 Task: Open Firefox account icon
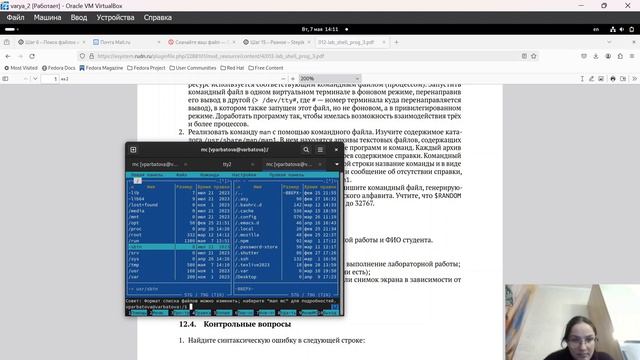click(x=608, y=56)
